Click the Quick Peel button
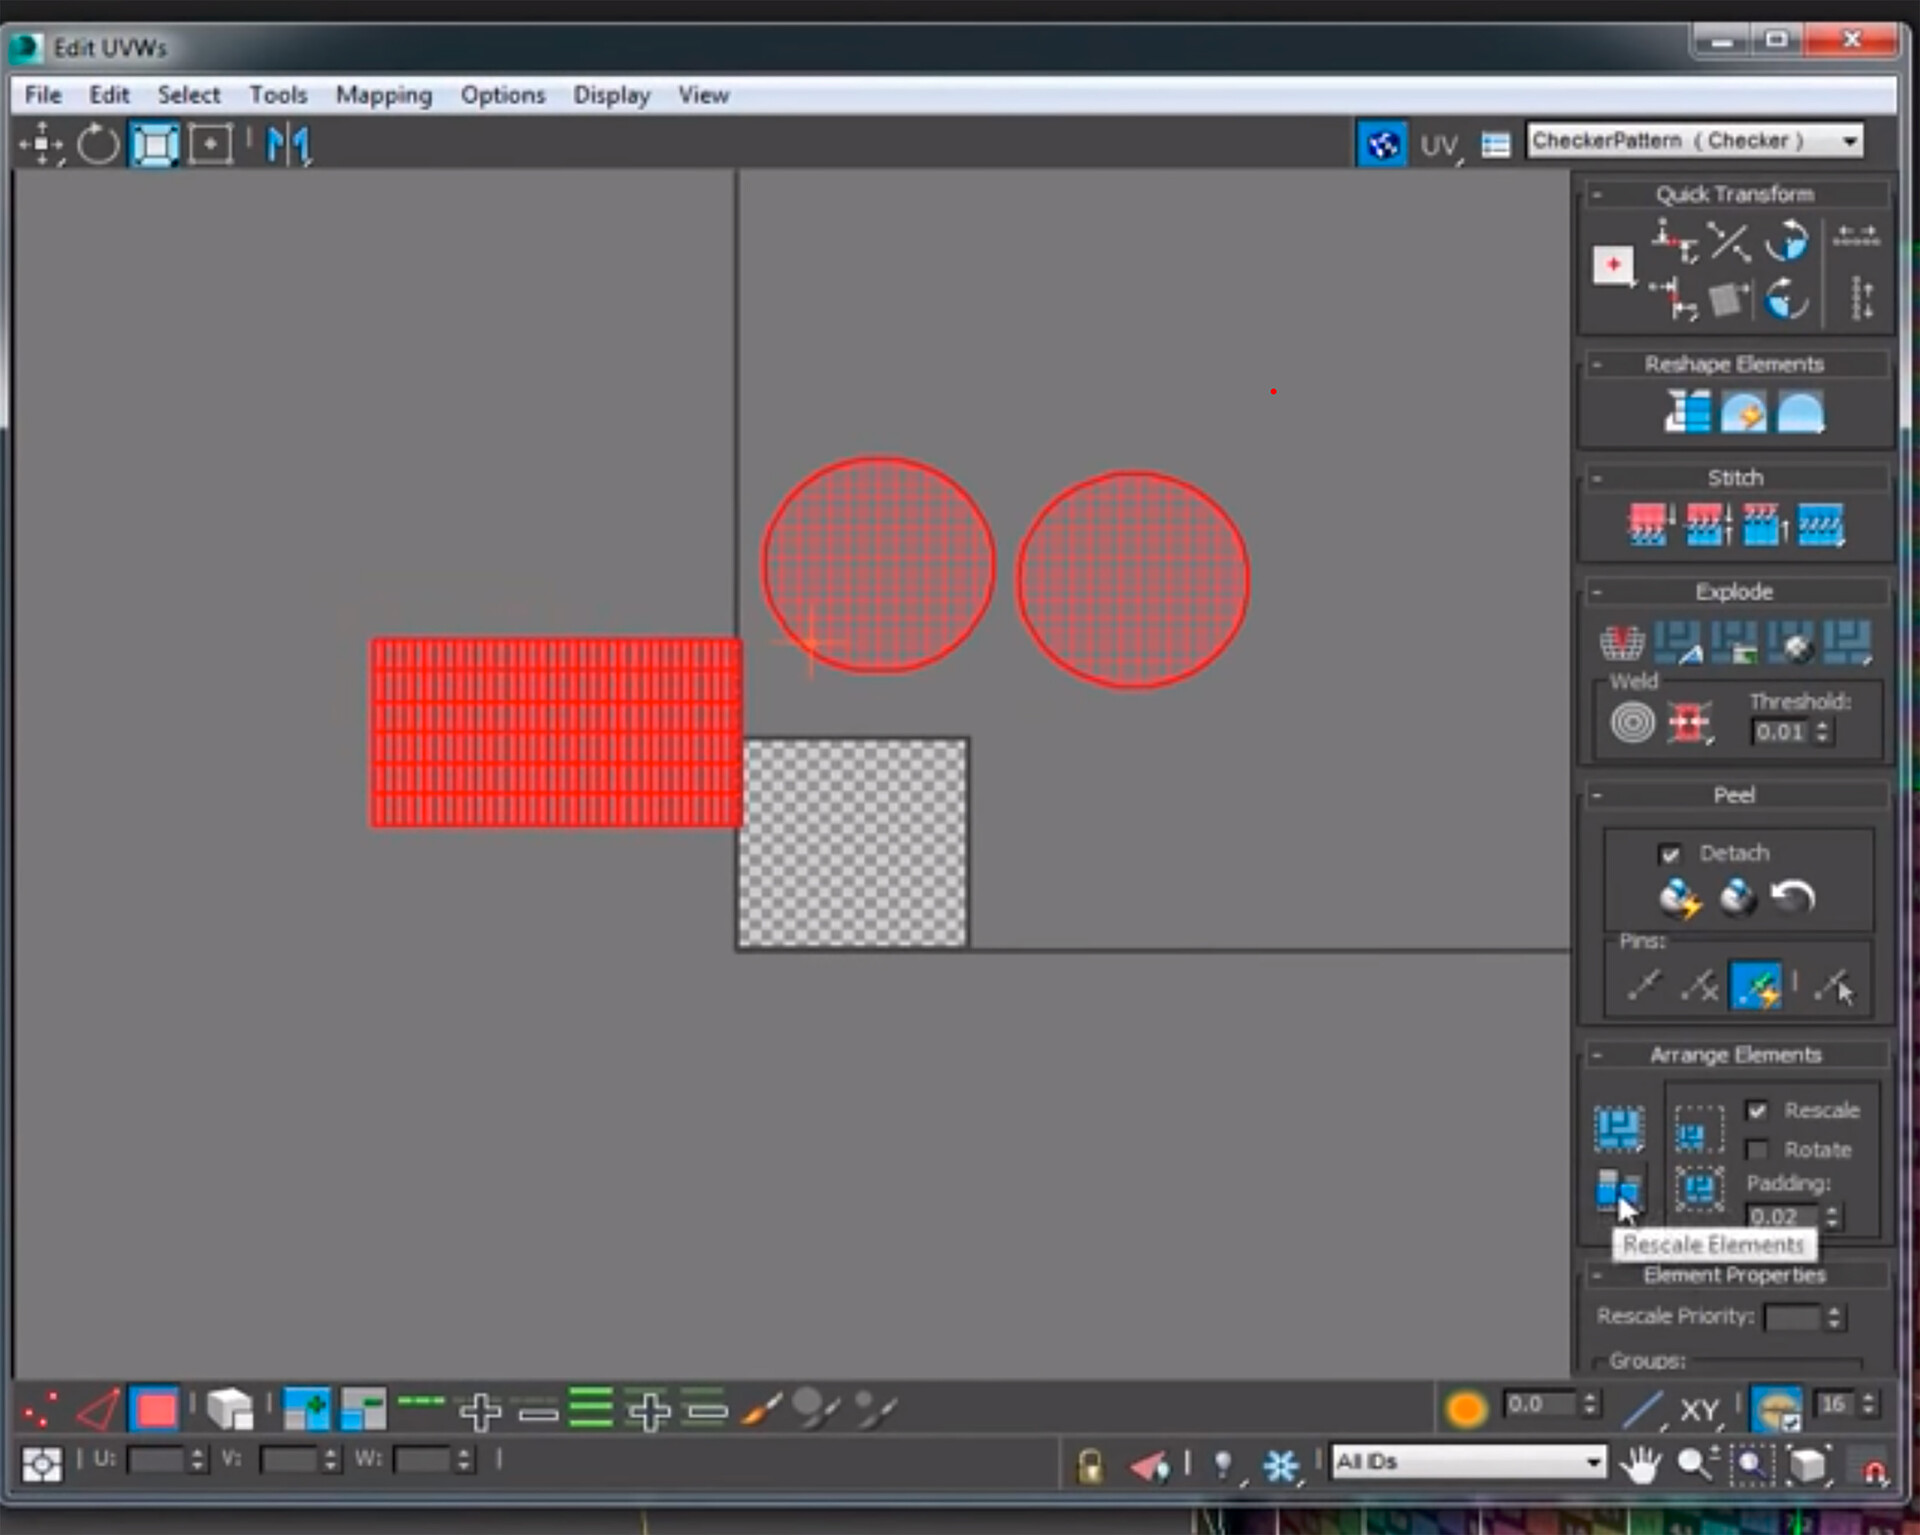 tap(1680, 898)
